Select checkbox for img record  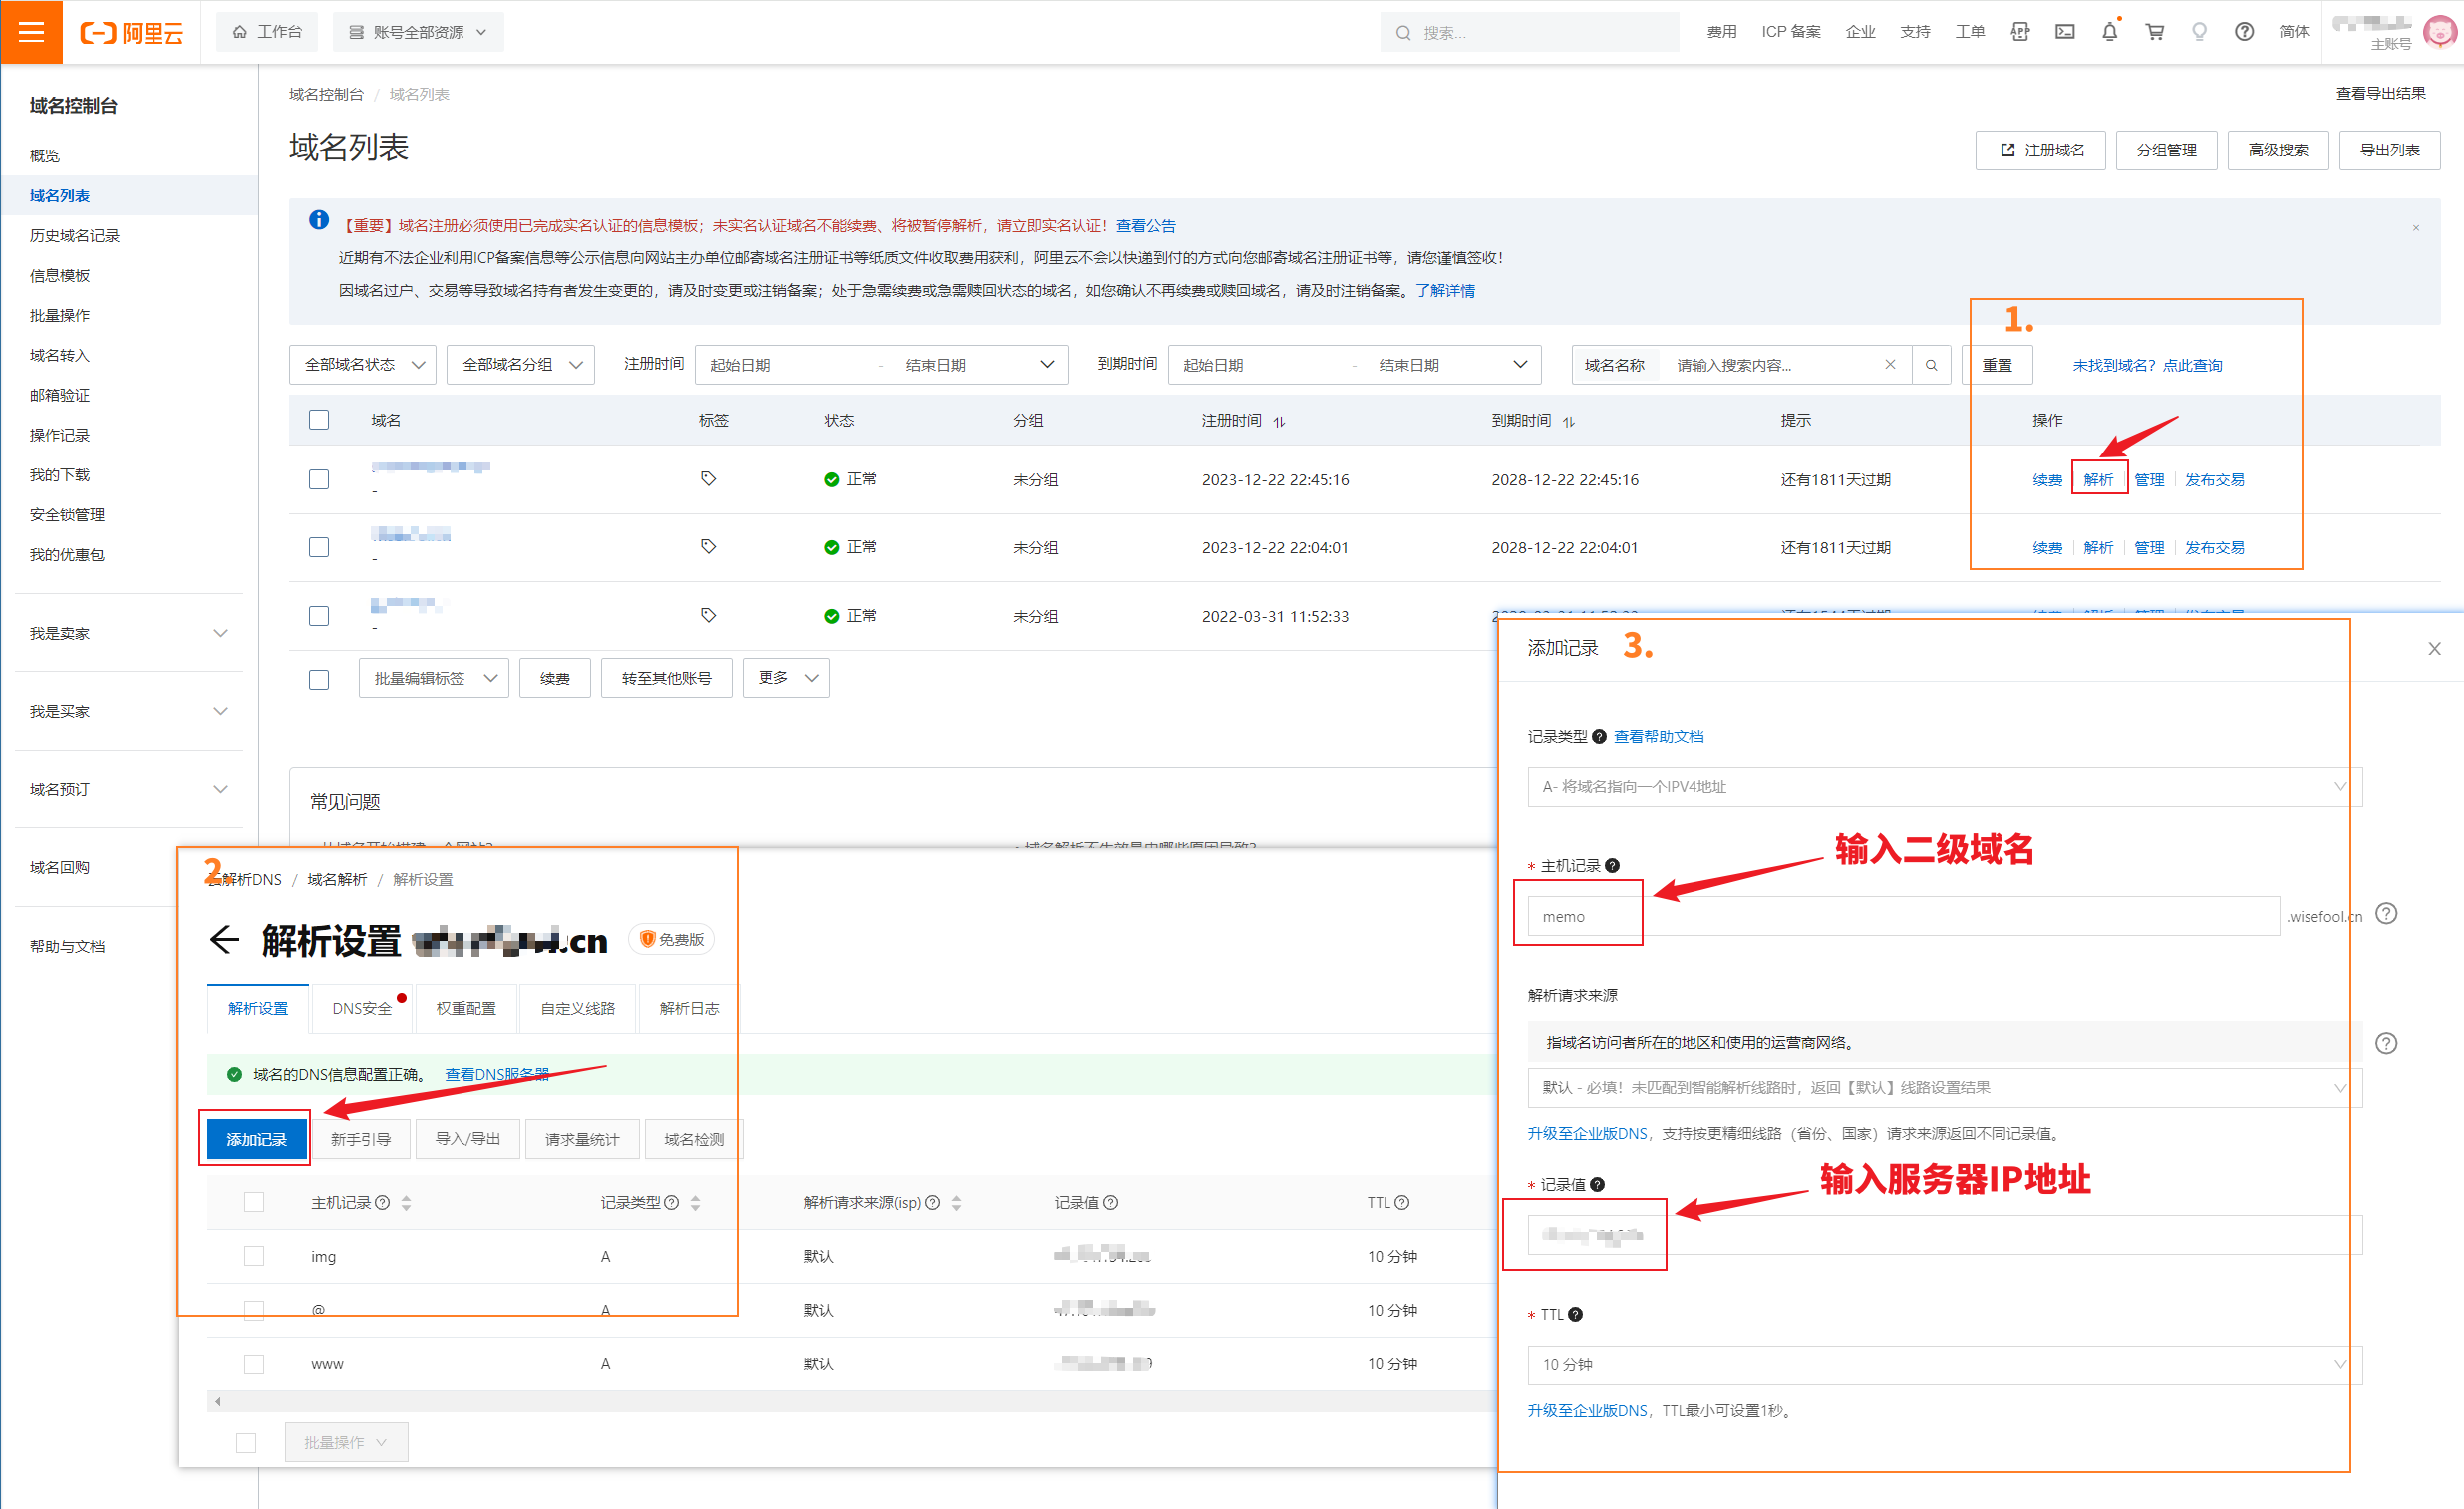point(254,1256)
